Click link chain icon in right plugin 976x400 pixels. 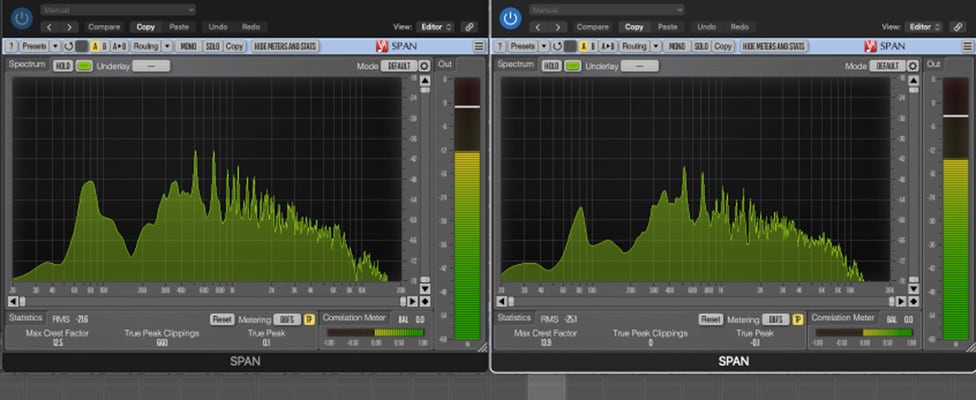(957, 27)
